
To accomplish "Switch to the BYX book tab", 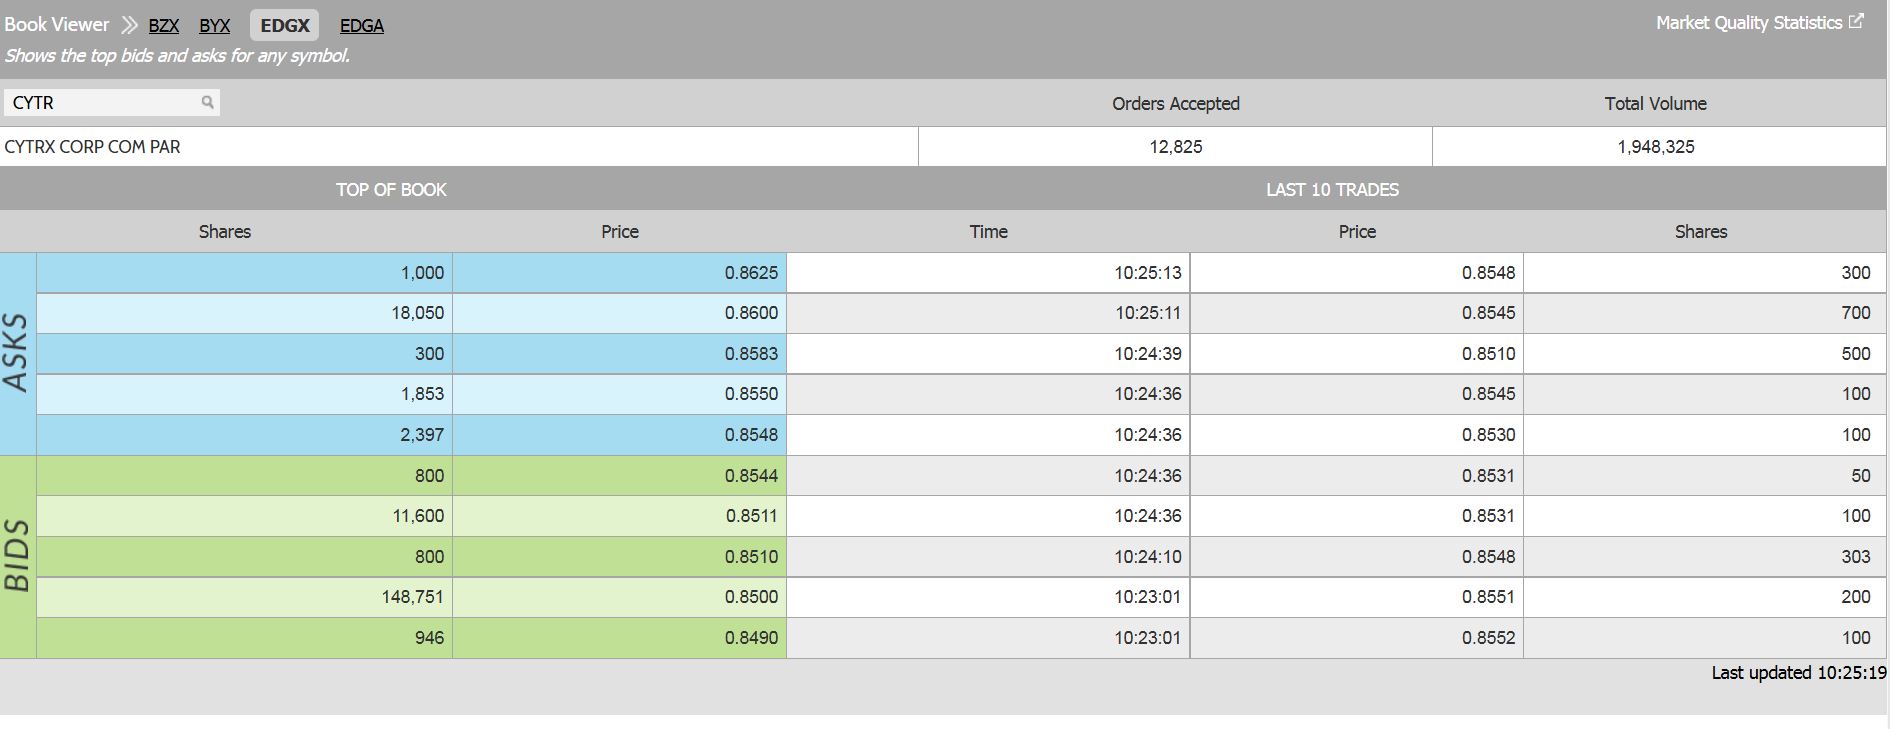I will point(214,26).
